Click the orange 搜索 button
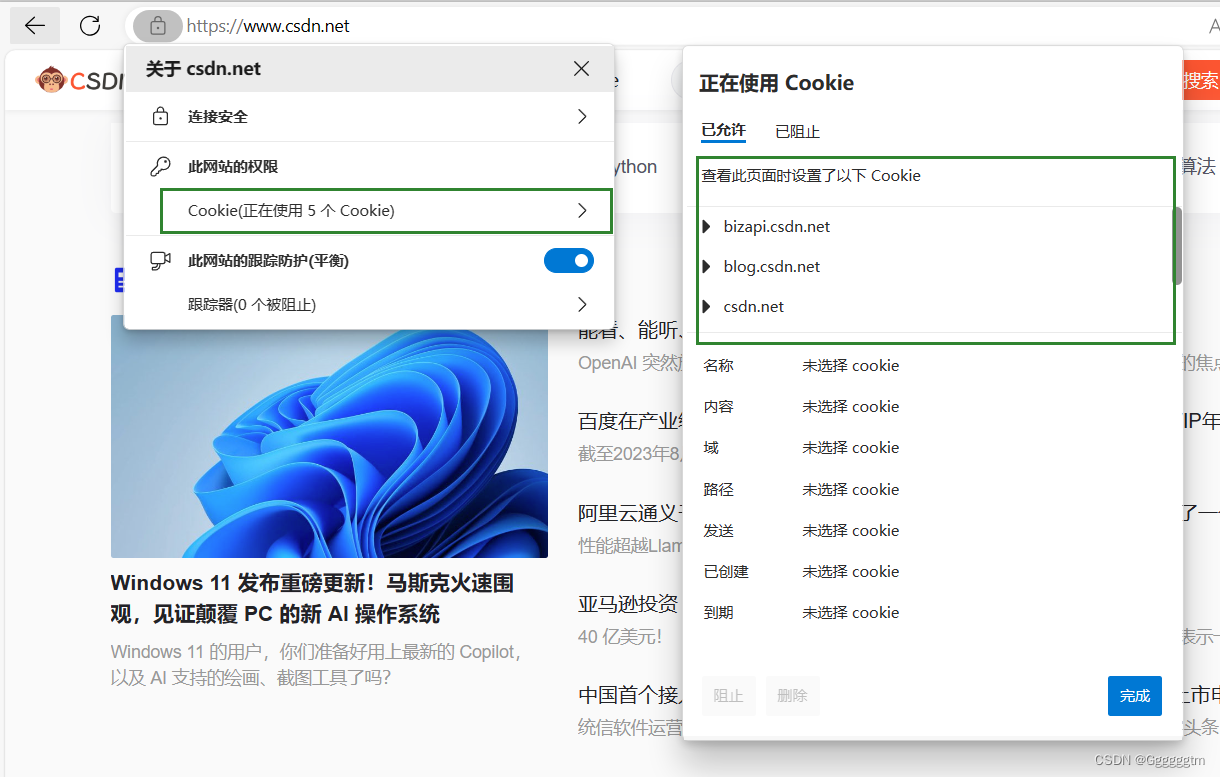 point(1201,81)
